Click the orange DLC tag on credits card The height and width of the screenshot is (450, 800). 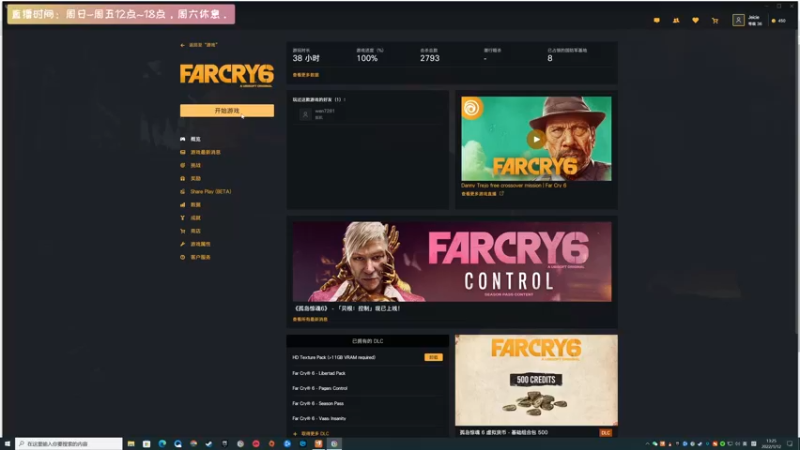tap(605, 433)
